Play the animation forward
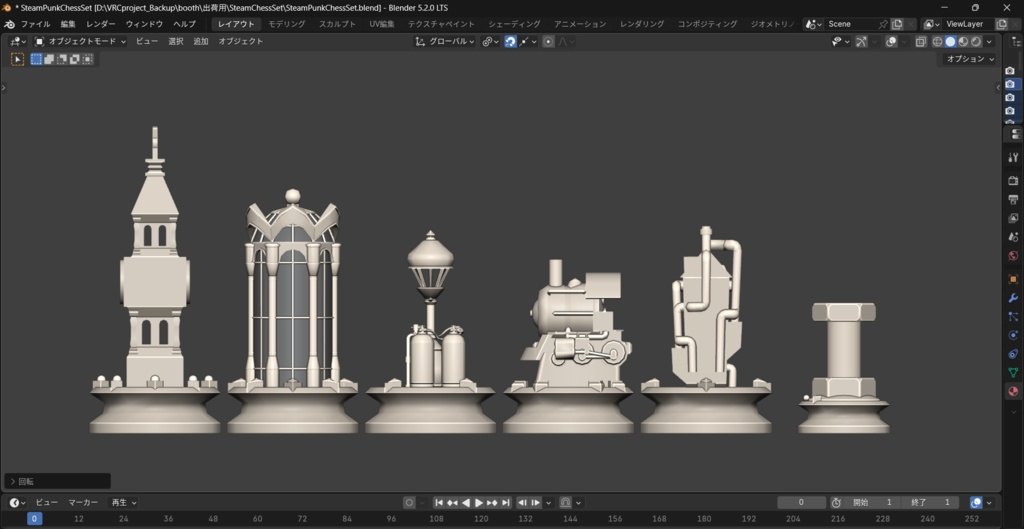 (479, 503)
